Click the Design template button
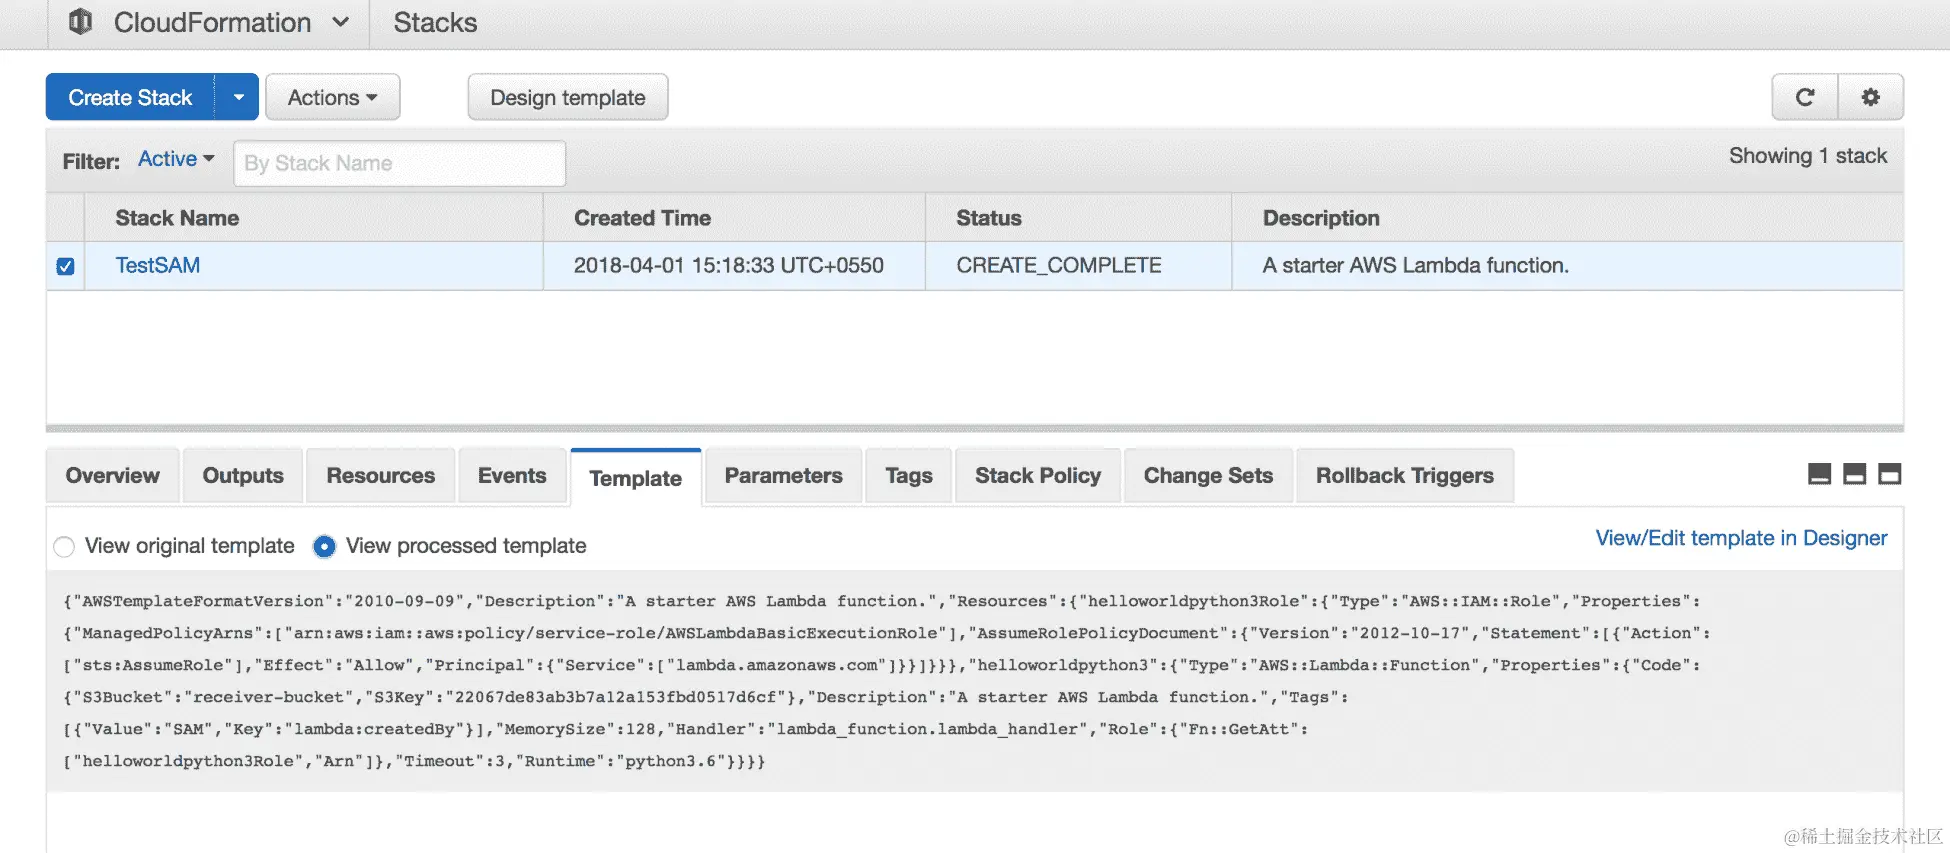 tap(568, 97)
